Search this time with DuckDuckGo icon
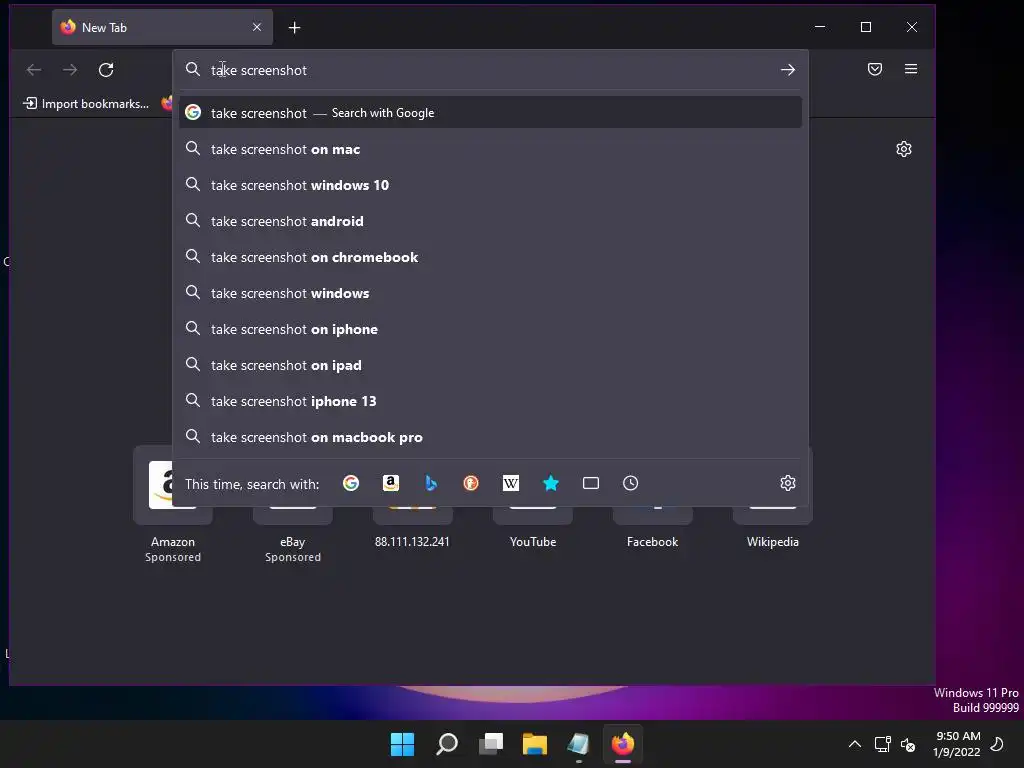This screenshot has width=1024, height=768. [471, 483]
